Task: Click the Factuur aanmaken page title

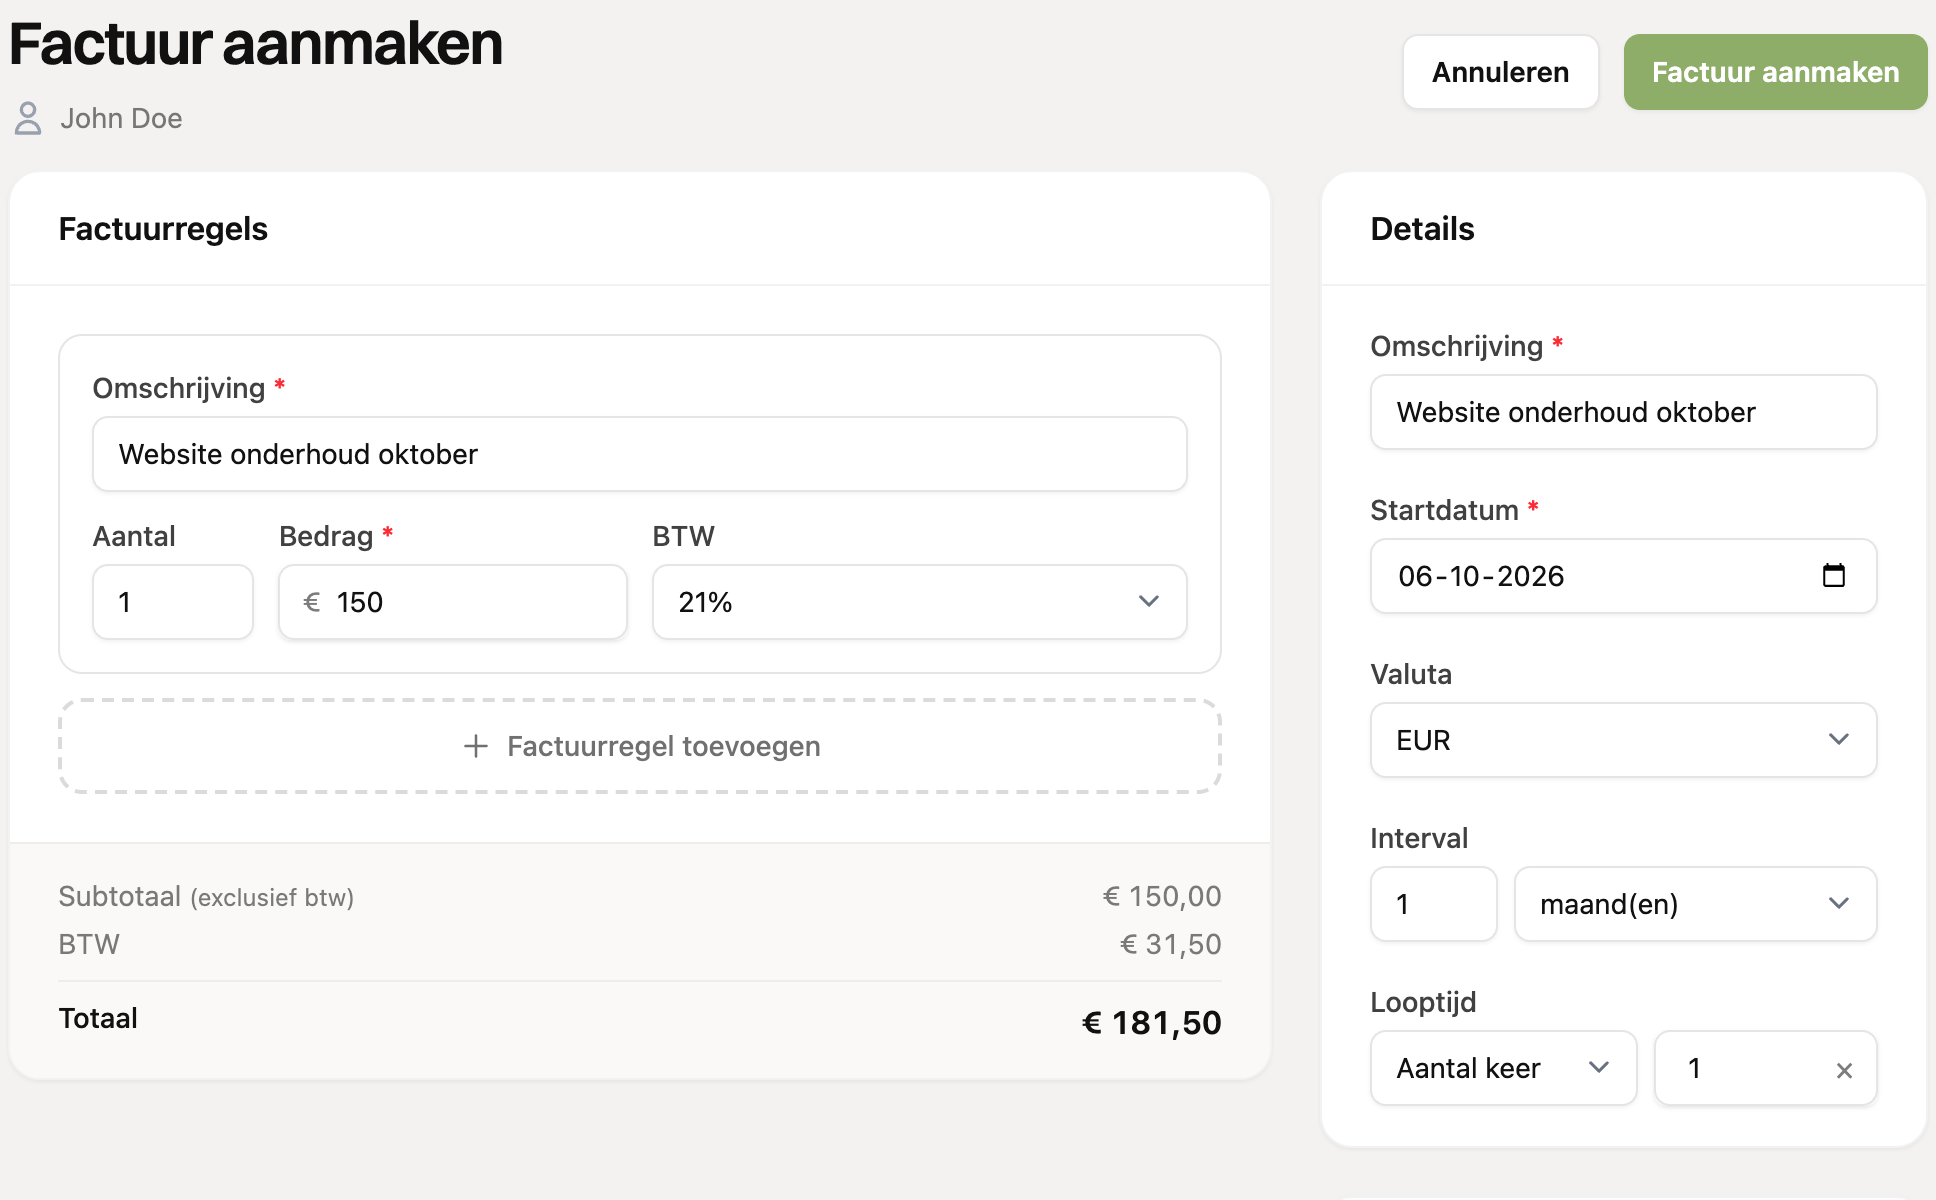Action: point(256,44)
